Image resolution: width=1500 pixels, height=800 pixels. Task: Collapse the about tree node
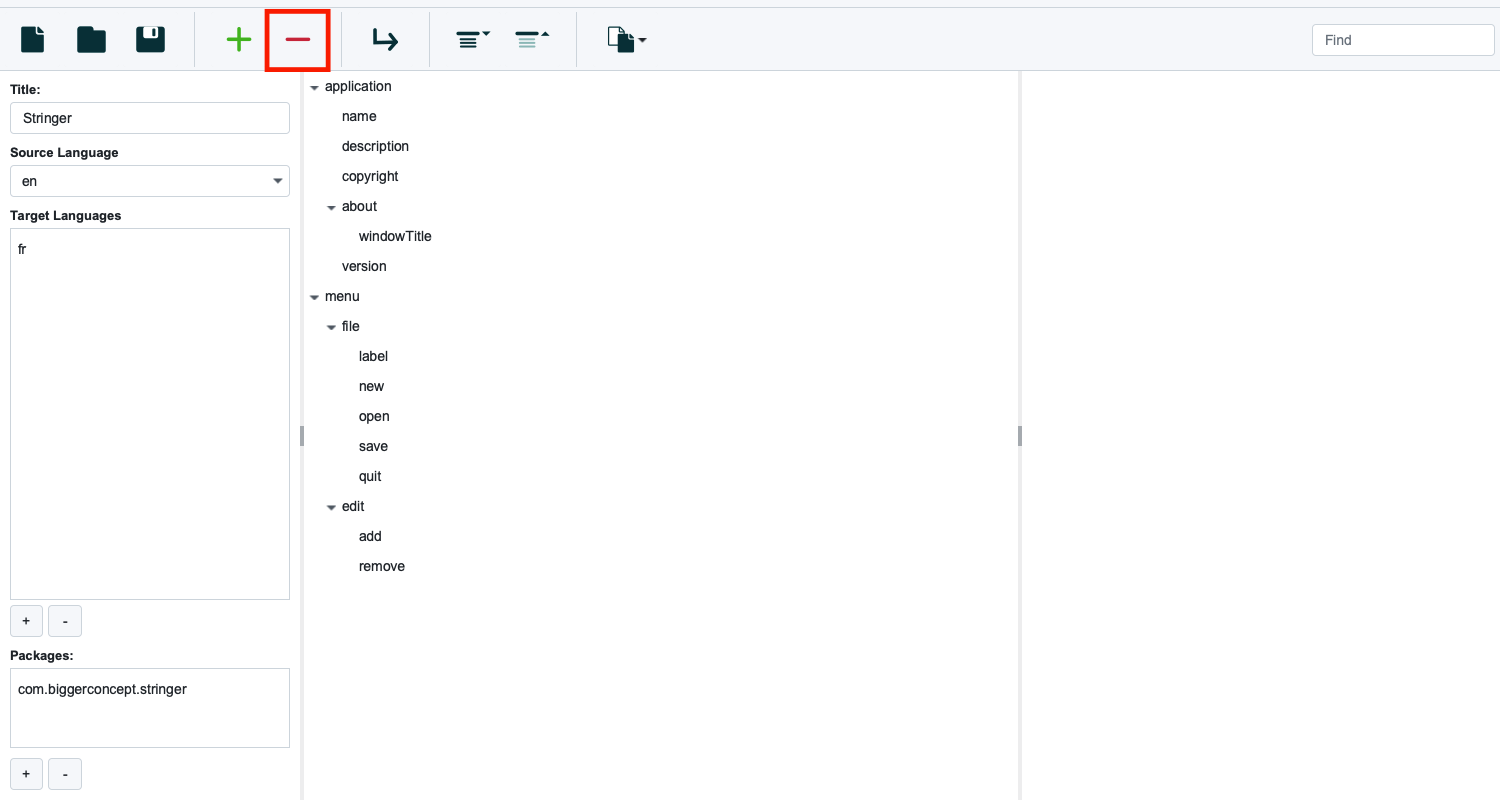tap(331, 207)
